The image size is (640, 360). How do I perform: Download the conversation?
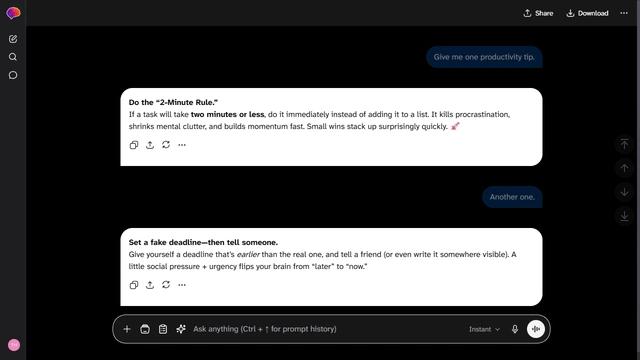pos(587,13)
